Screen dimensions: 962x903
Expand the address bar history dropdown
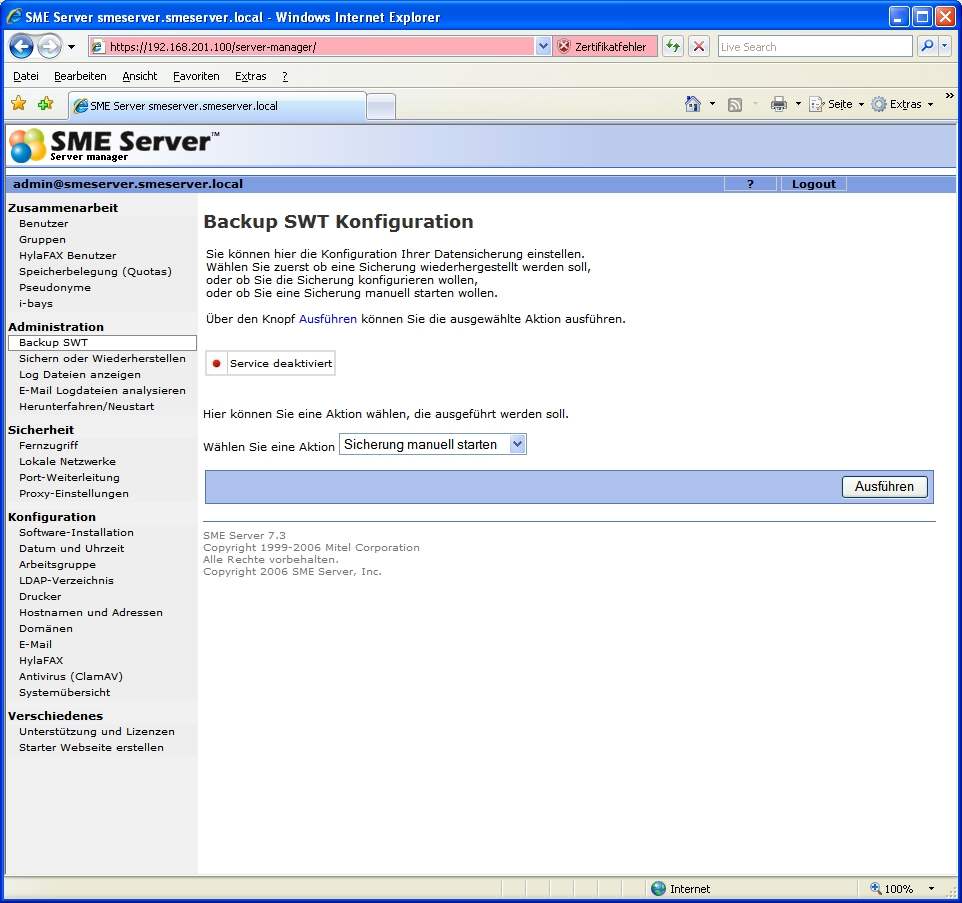(543, 47)
